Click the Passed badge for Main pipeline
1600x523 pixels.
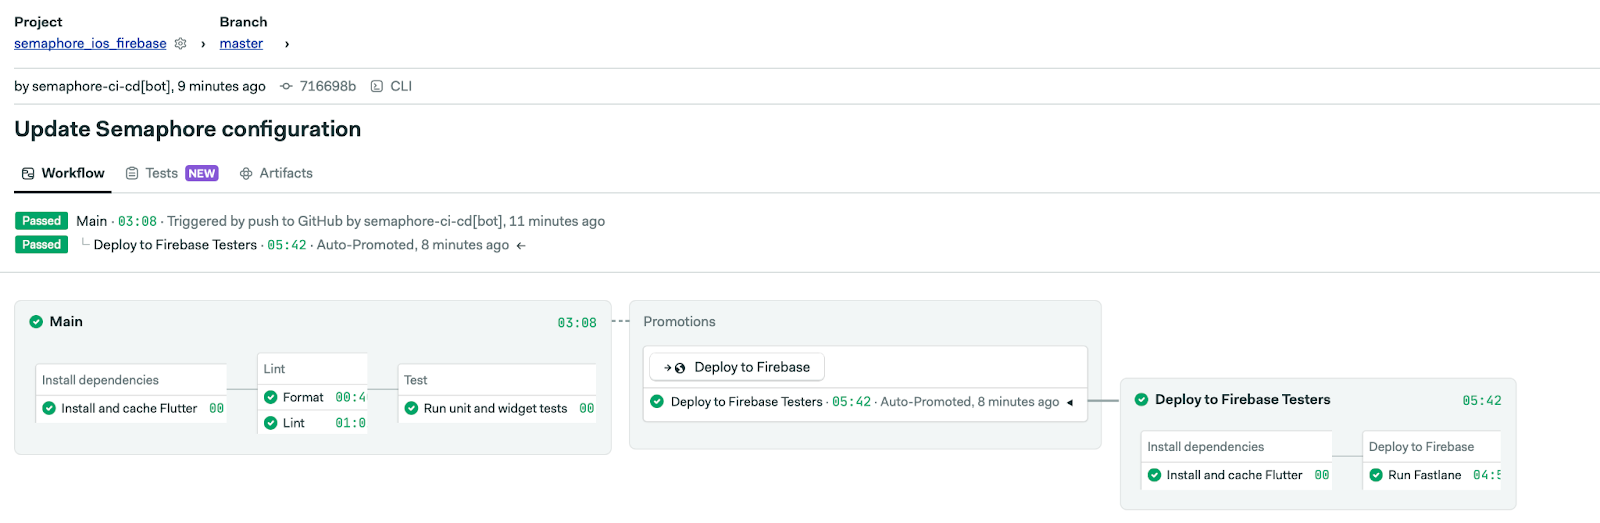pyautogui.click(x=42, y=221)
